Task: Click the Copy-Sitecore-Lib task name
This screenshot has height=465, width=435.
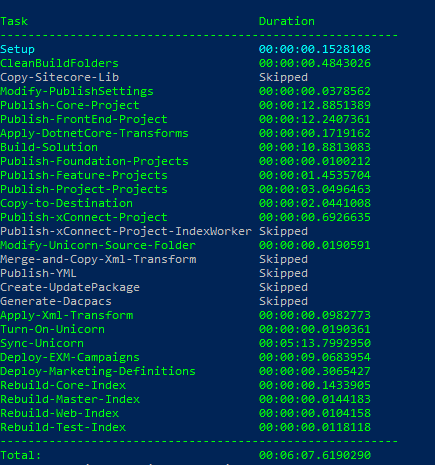Action: 59,77
